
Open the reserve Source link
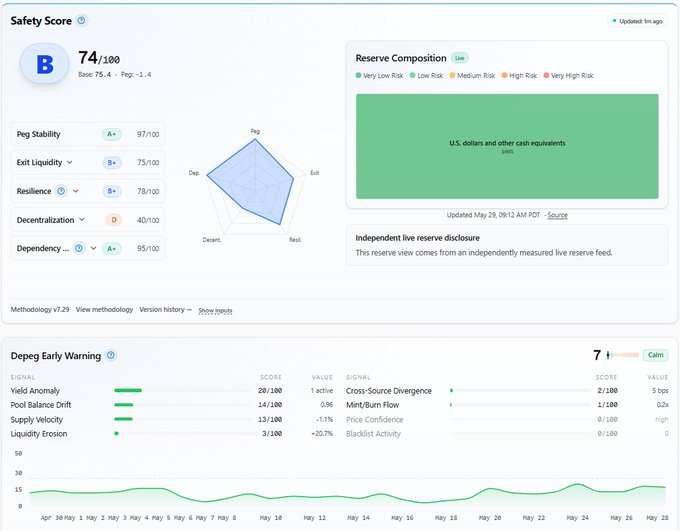coord(557,215)
